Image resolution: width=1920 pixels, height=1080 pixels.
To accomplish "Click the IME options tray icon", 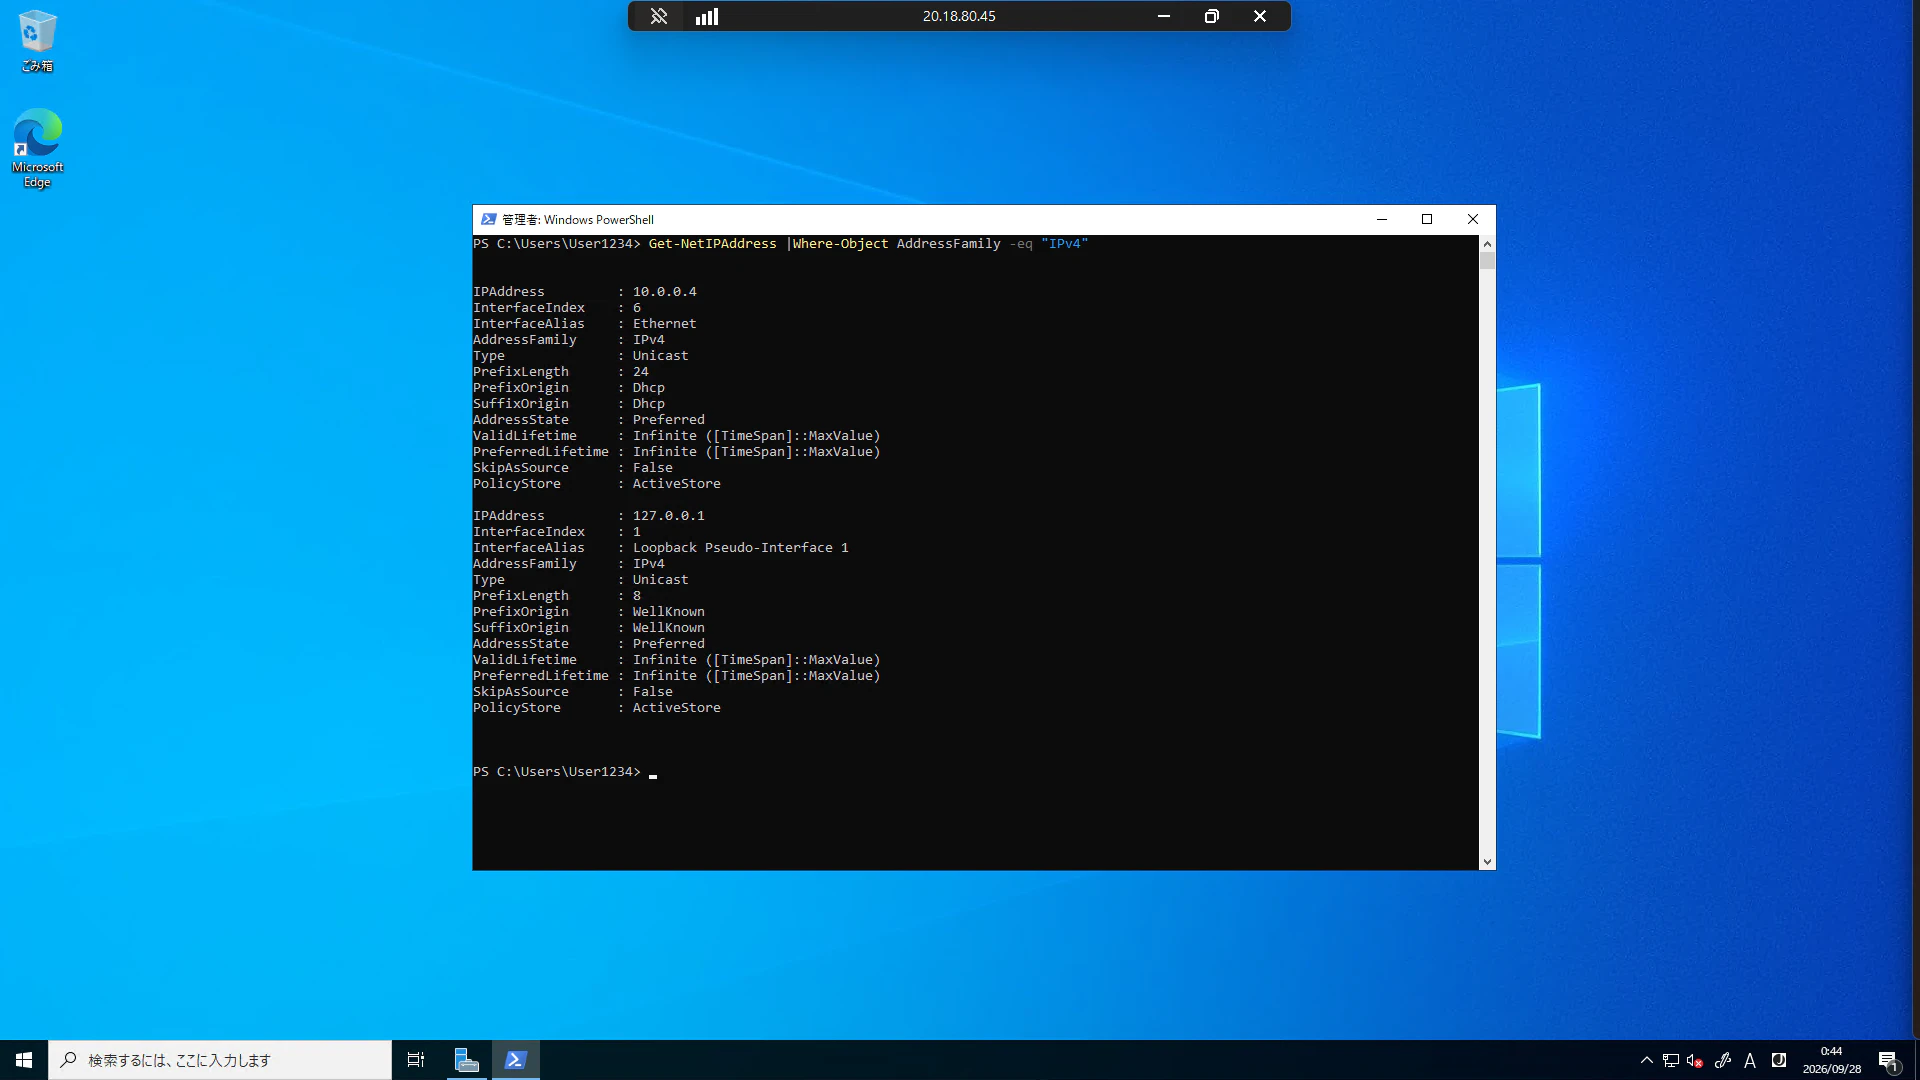I will [x=1779, y=1060].
